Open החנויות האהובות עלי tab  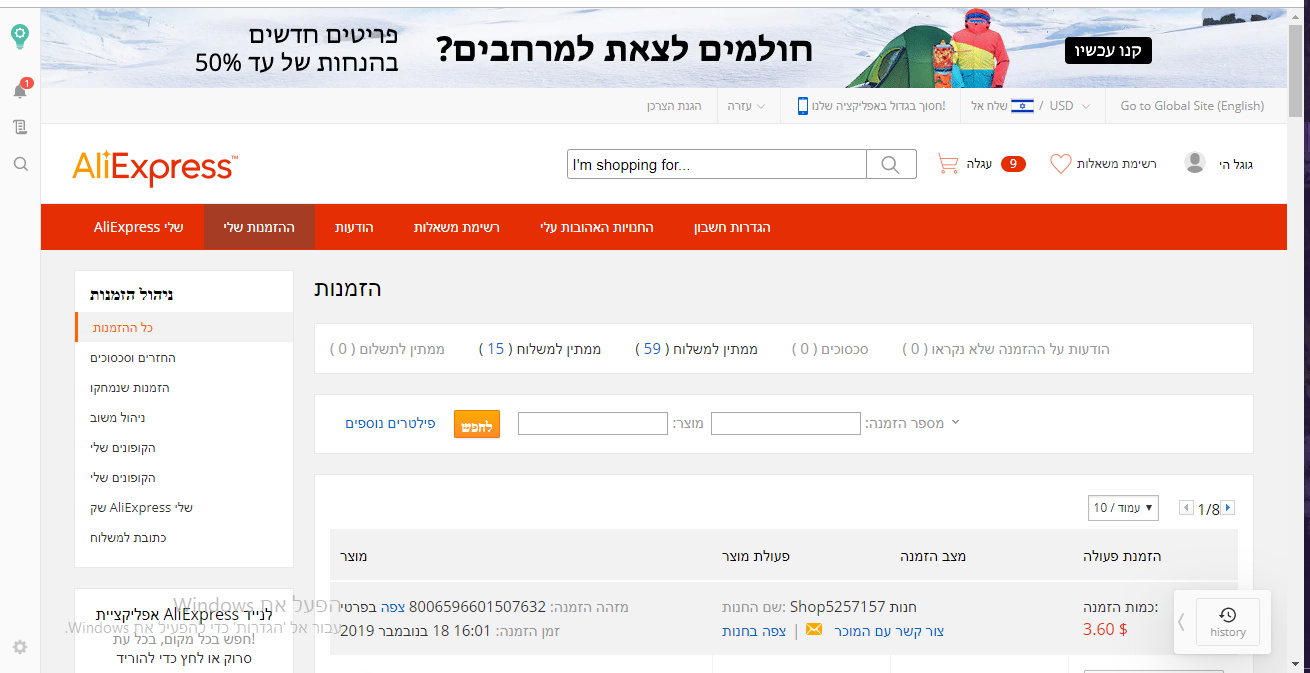tap(597, 227)
